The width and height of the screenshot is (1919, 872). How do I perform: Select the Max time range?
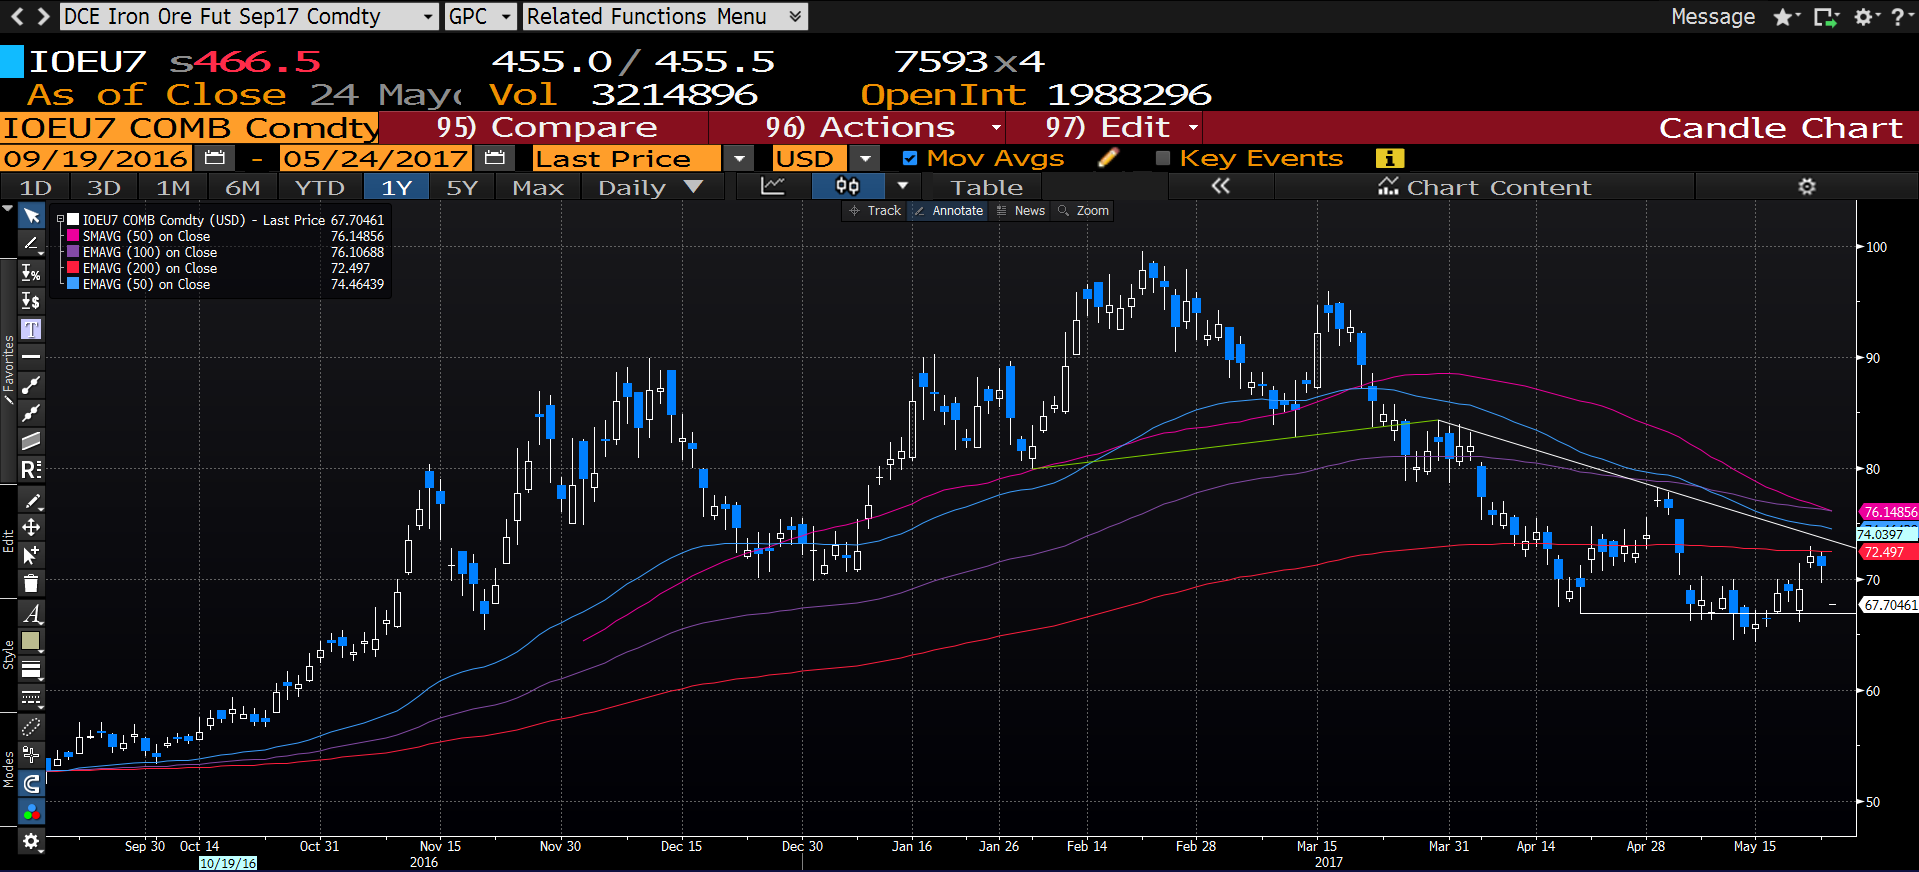(538, 187)
